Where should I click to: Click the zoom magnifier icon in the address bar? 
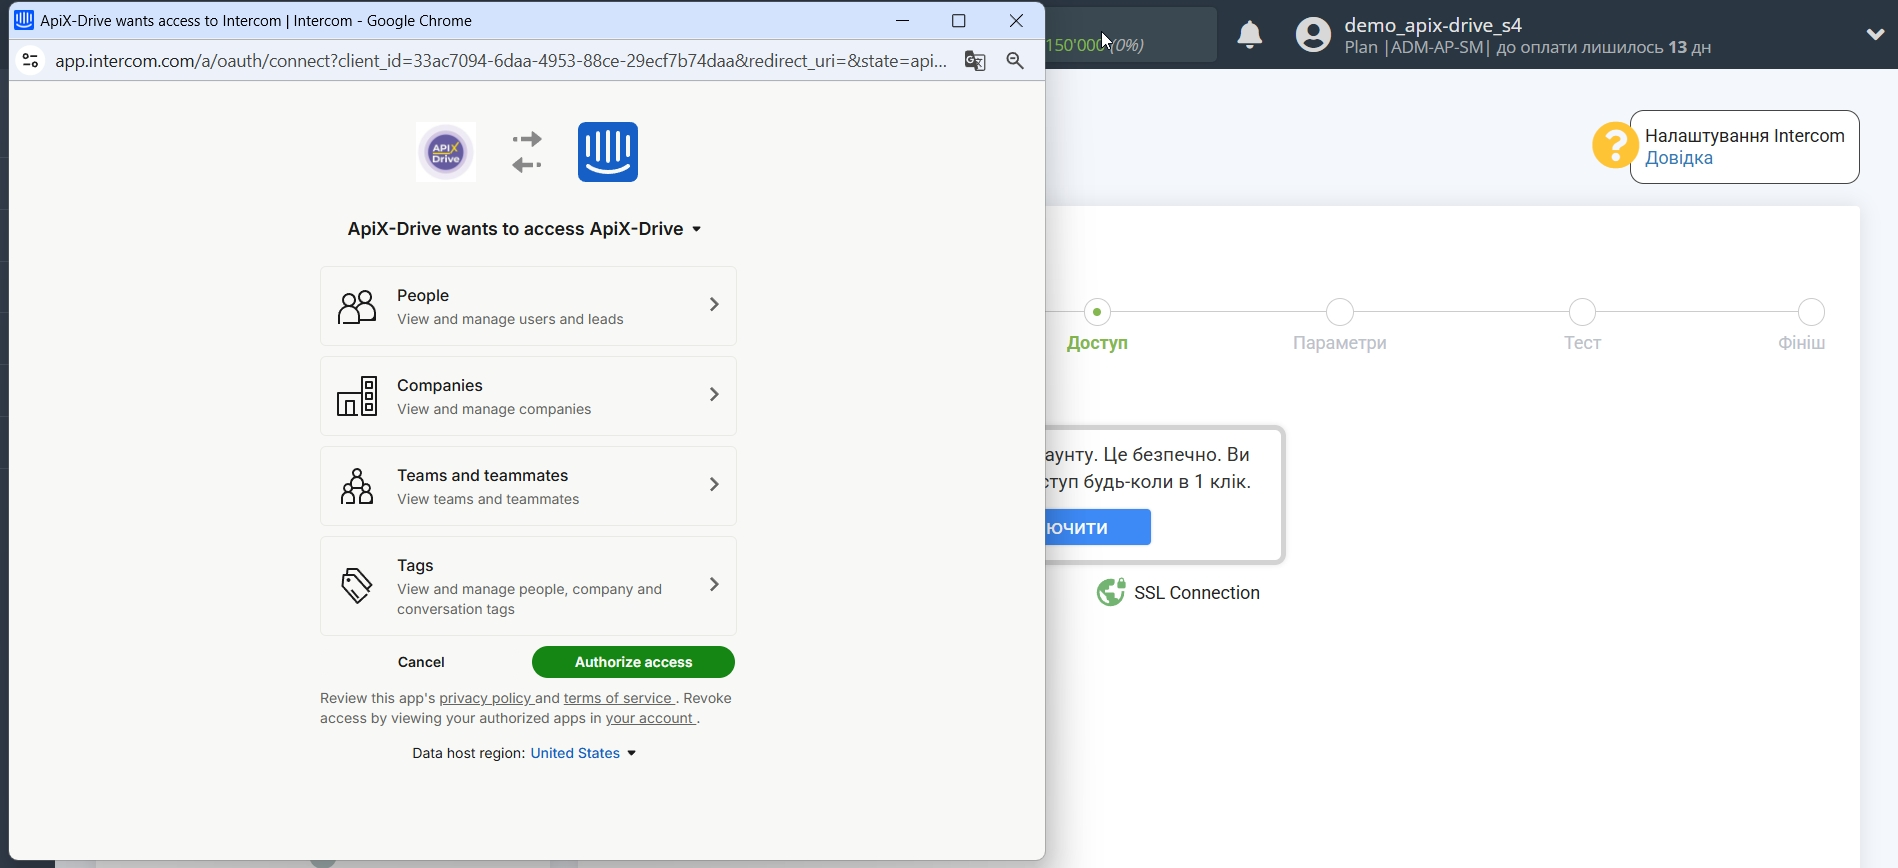click(1016, 61)
